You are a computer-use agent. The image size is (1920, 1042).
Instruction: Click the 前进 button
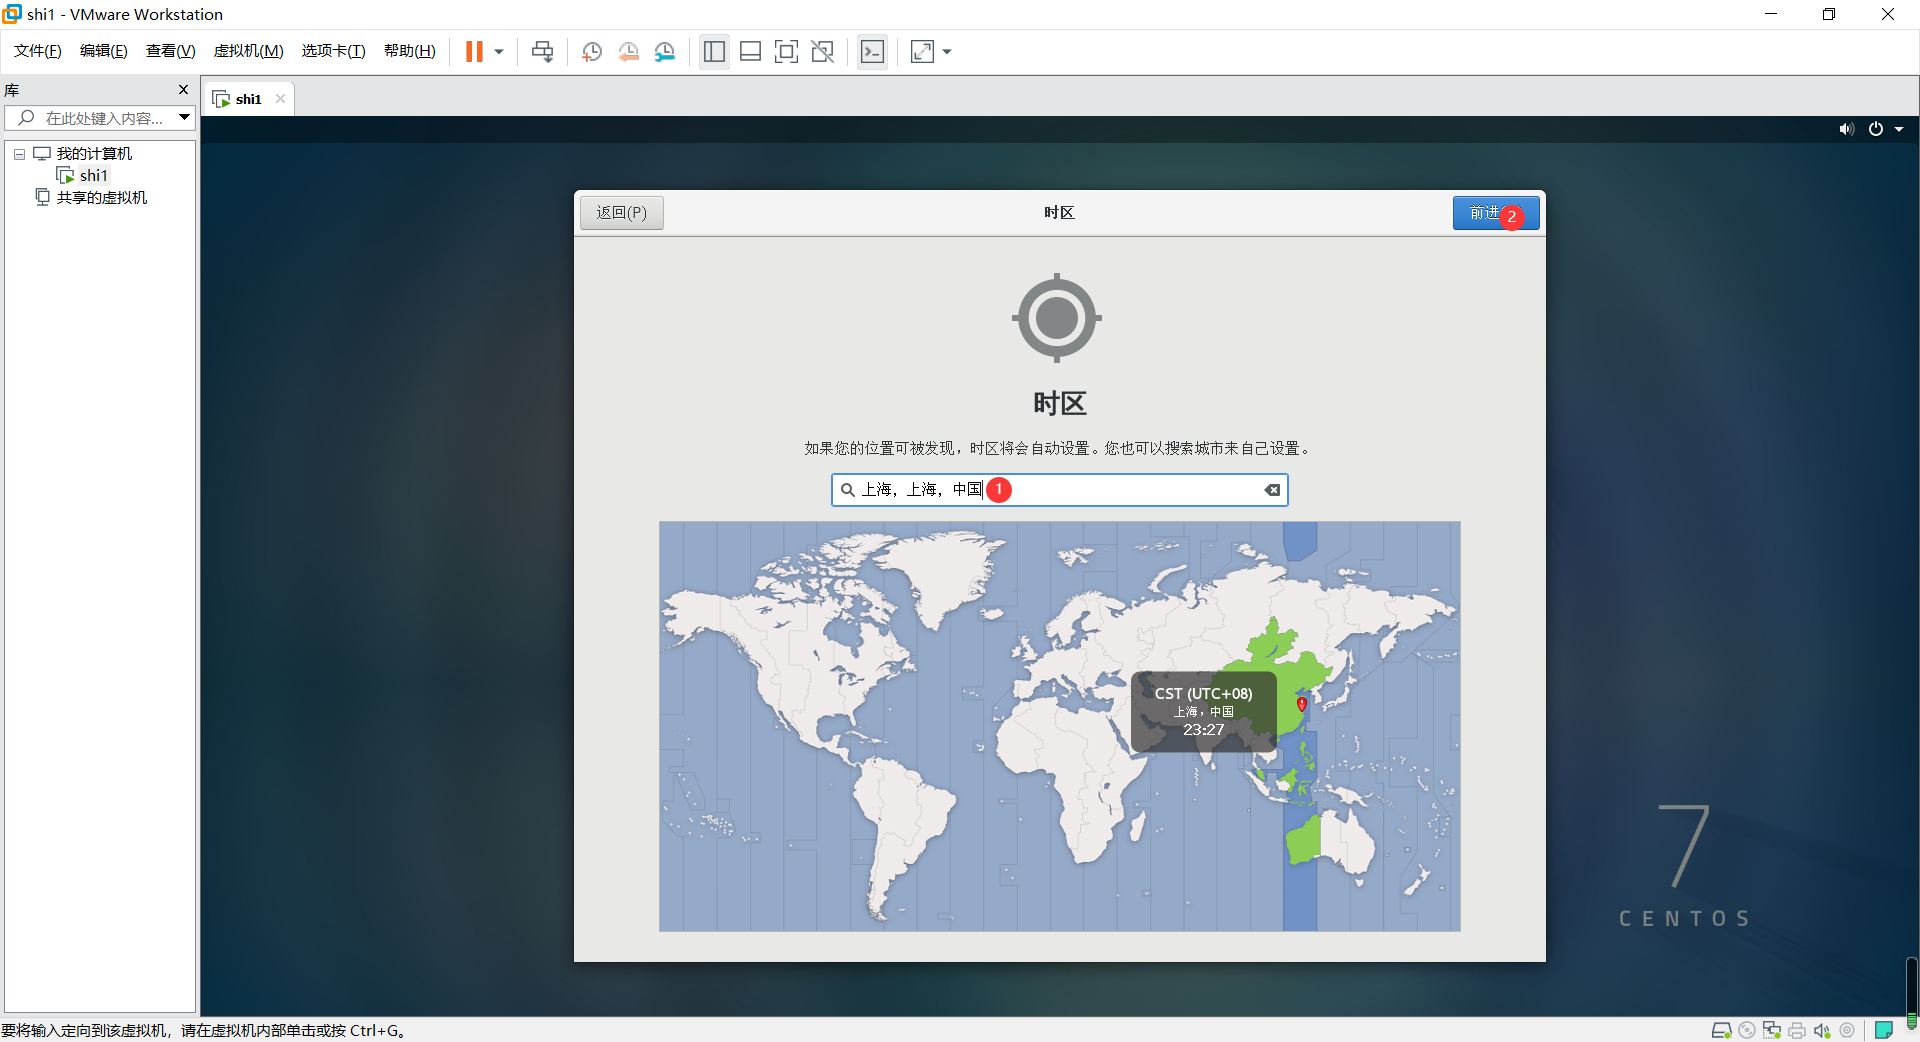[x=1495, y=212]
